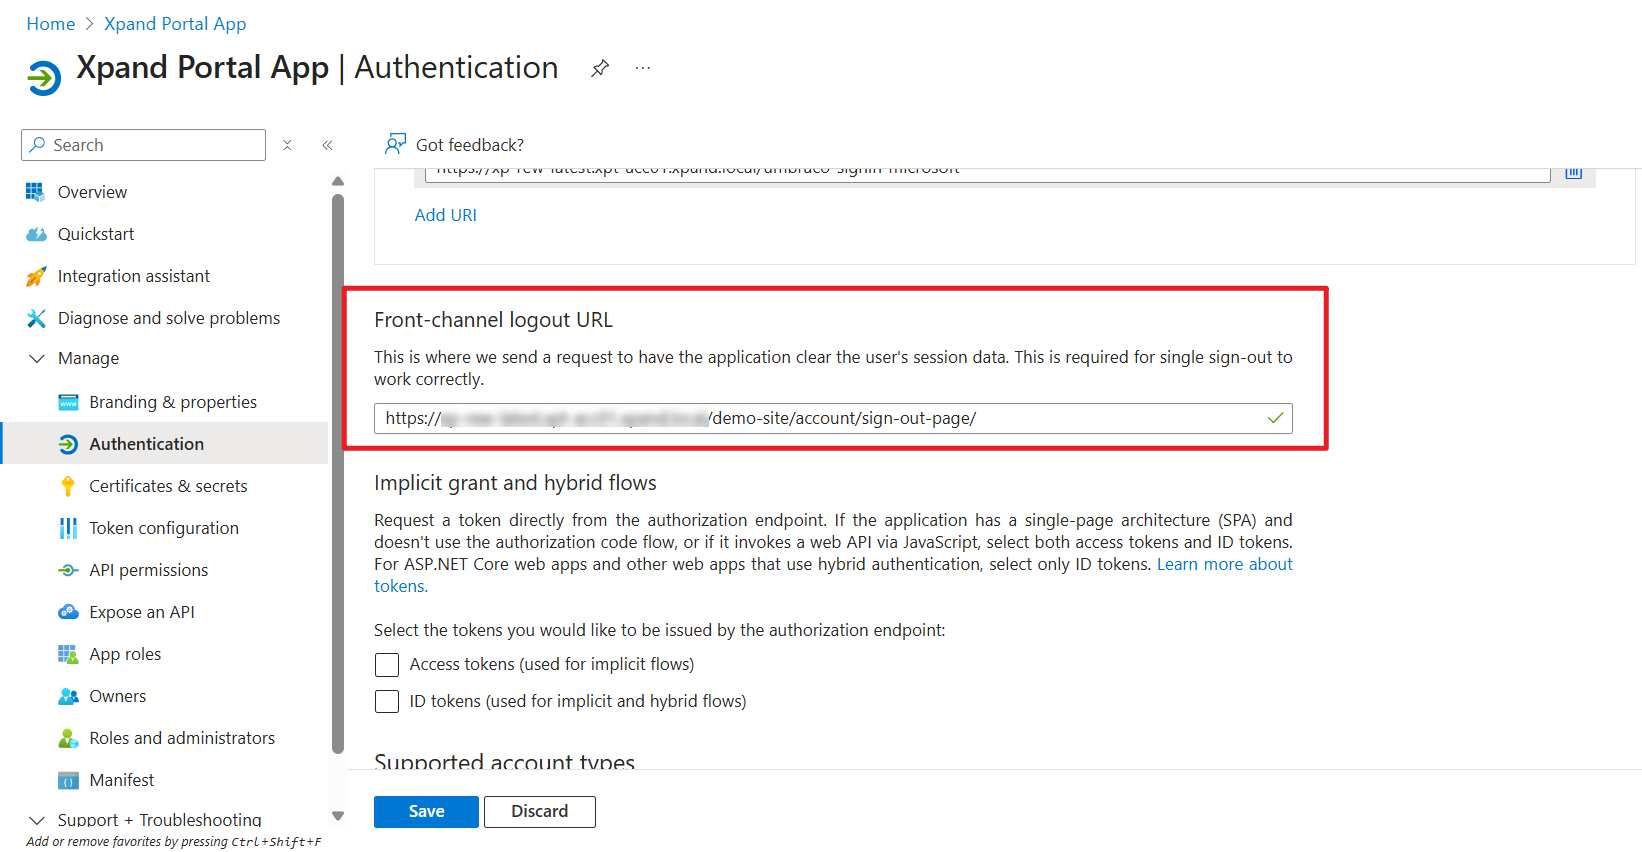Screen dimensions: 1642x852
Task: Delete the redirect URI with trash icon
Action: pos(1573,173)
